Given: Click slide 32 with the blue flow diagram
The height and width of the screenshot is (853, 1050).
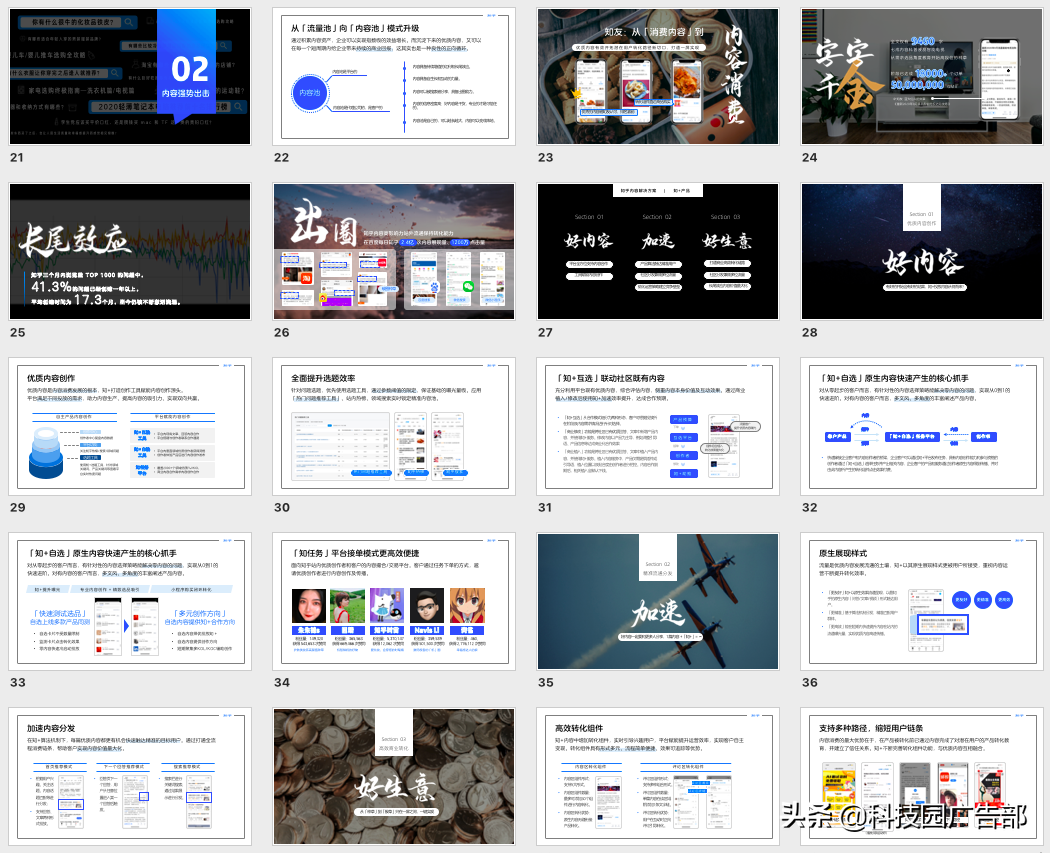Looking at the screenshot, I should coord(921,426).
